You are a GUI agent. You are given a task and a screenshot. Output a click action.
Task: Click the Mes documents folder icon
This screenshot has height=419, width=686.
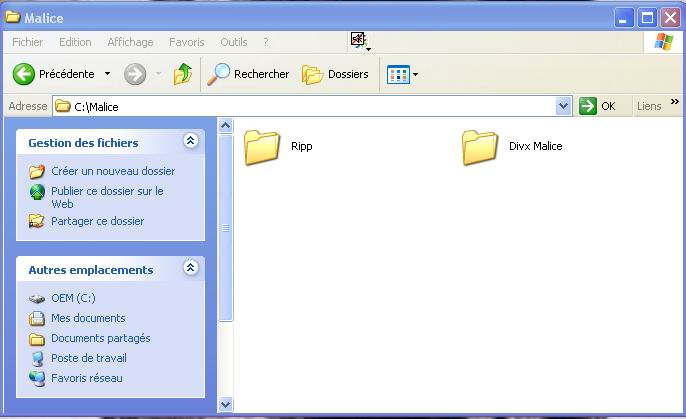point(37,318)
